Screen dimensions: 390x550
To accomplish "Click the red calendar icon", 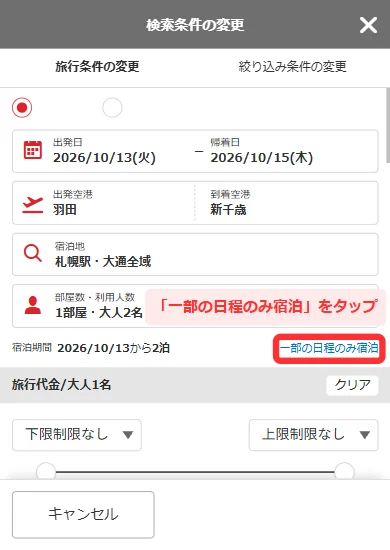I will point(33,150).
